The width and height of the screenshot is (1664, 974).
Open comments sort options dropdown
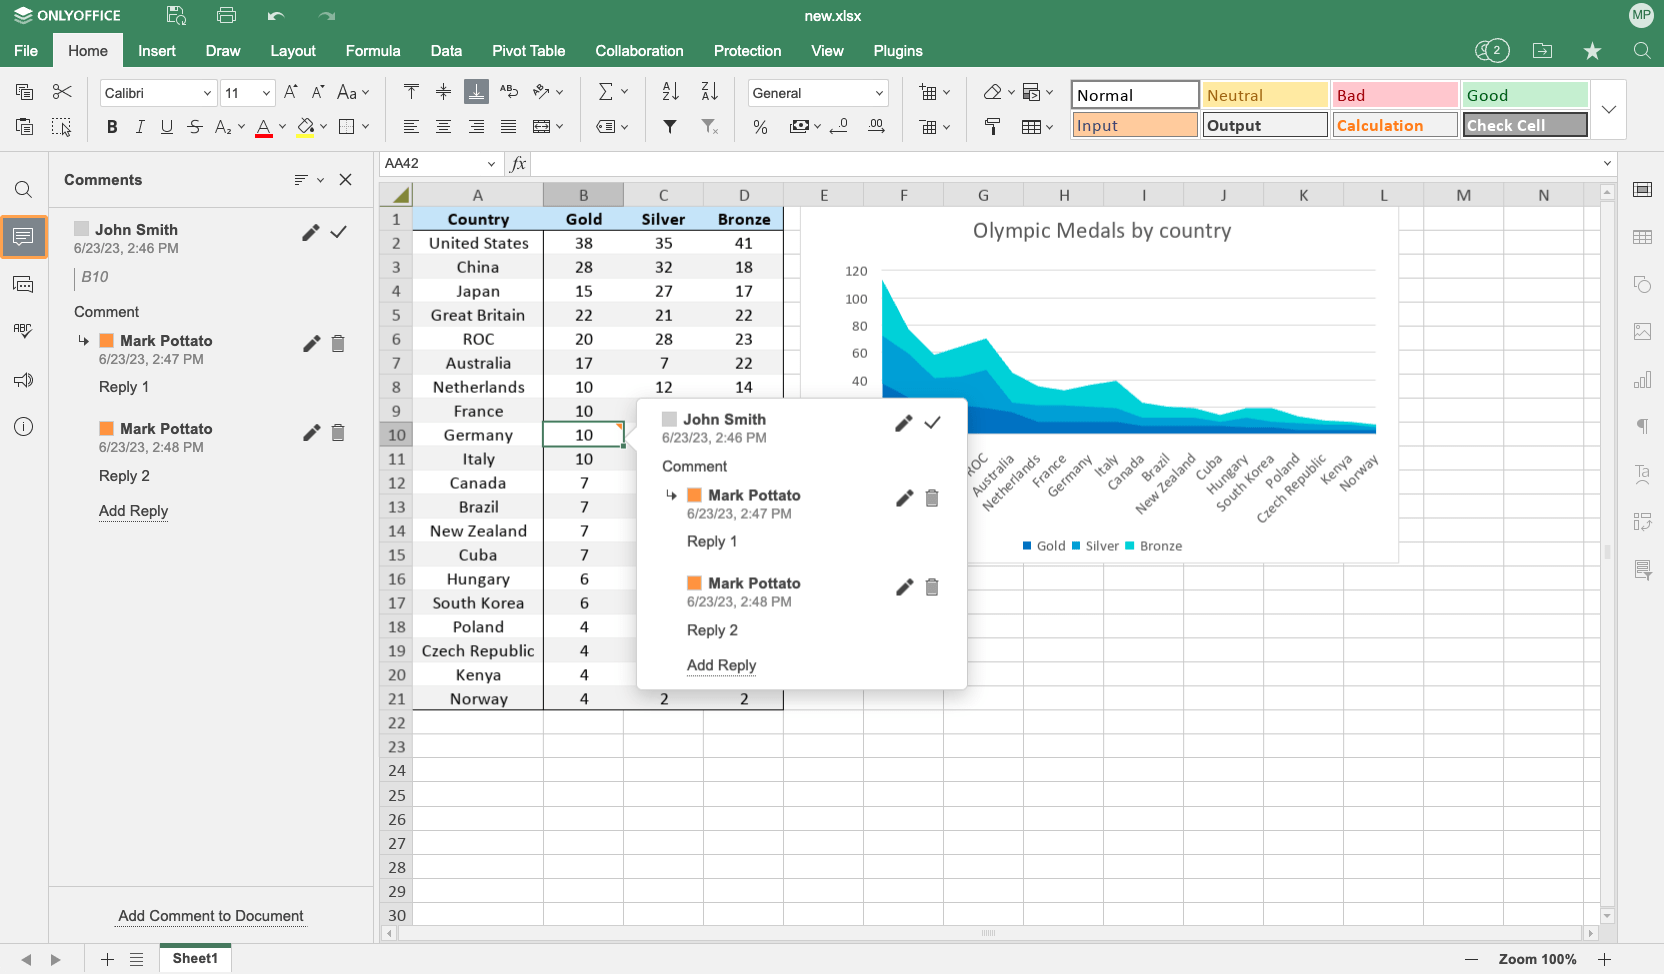point(309,180)
